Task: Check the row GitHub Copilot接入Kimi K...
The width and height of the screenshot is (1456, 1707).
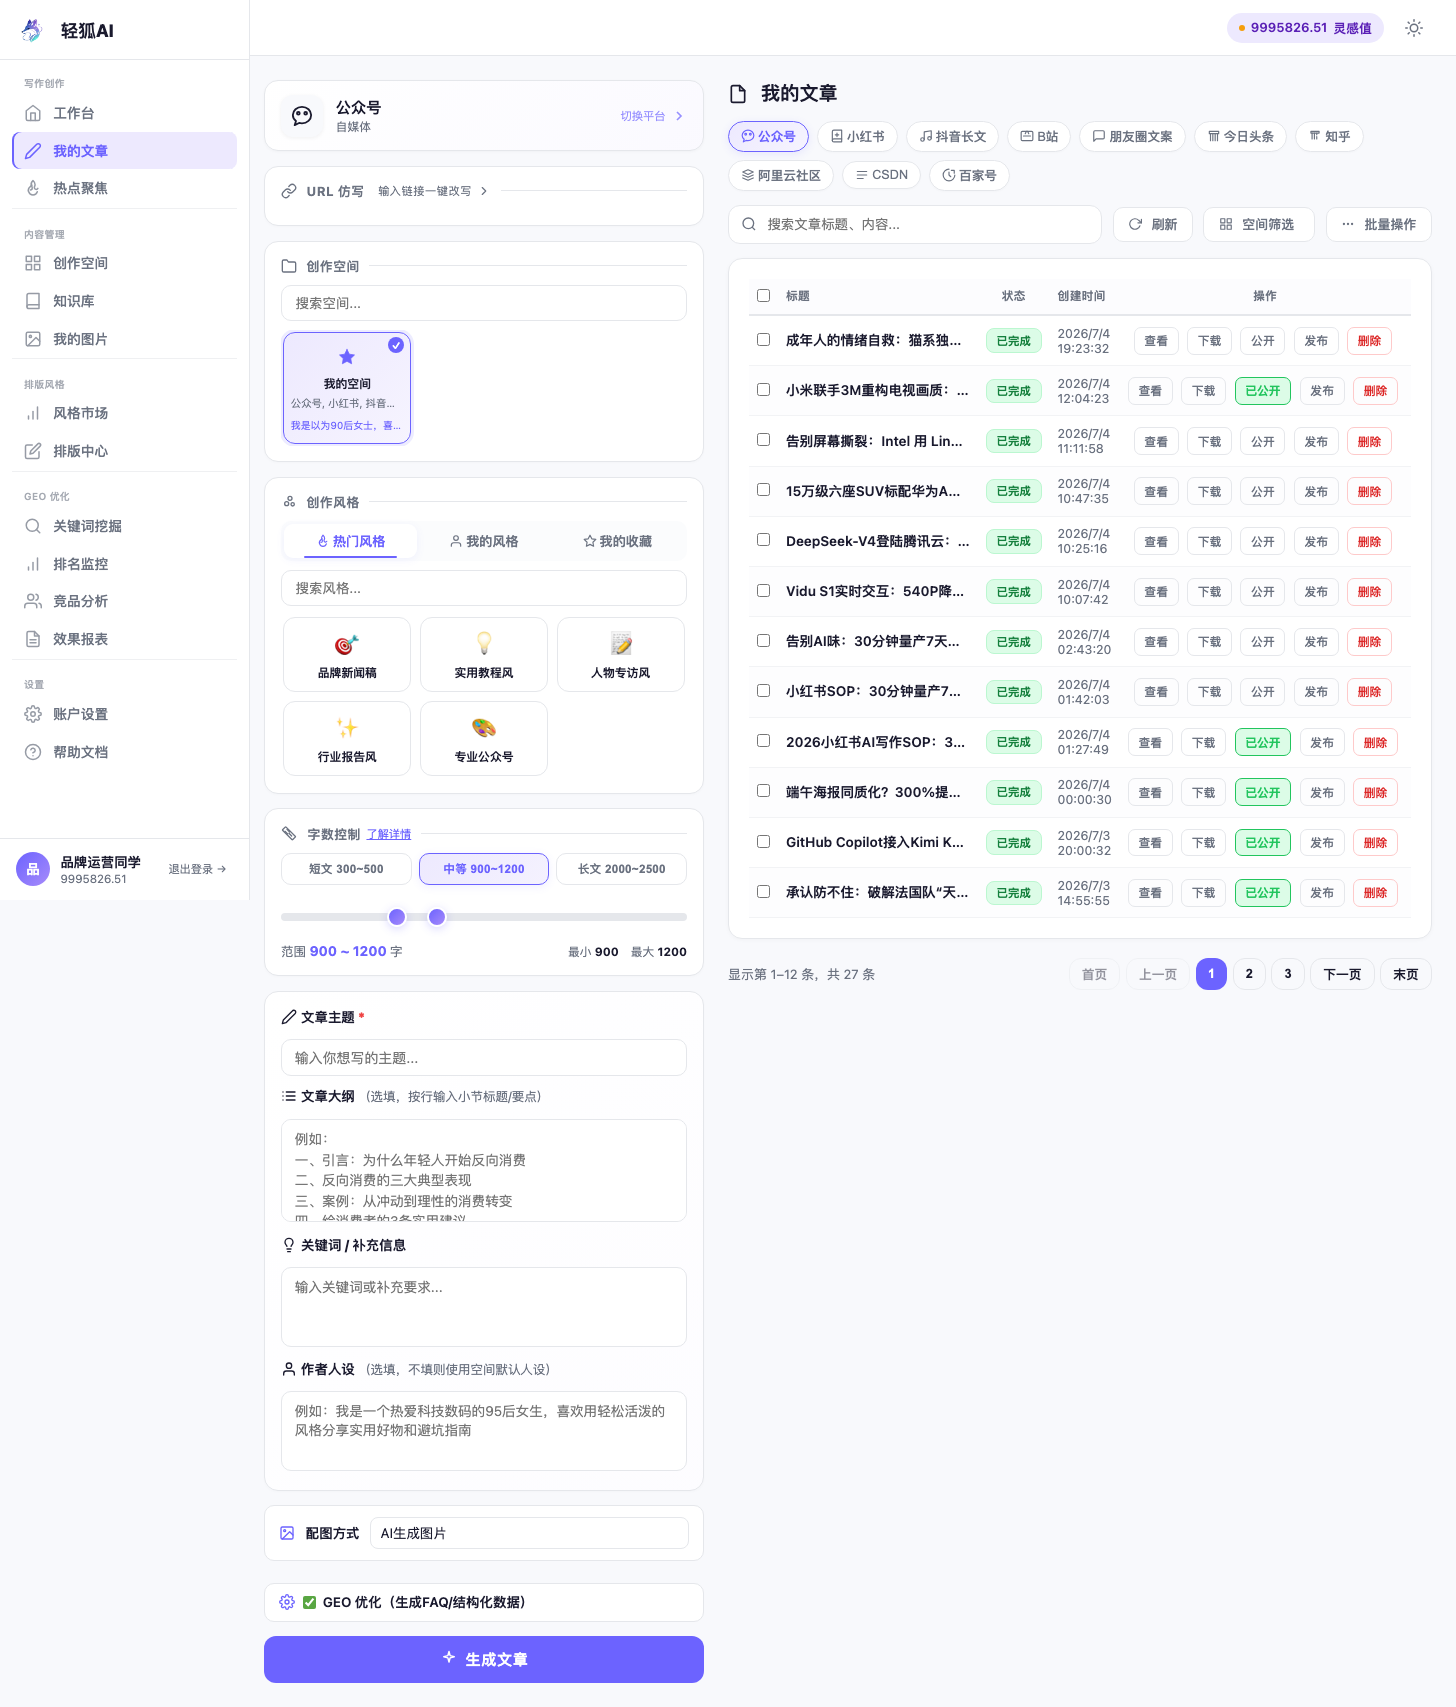Action: pyautogui.click(x=764, y=842)
